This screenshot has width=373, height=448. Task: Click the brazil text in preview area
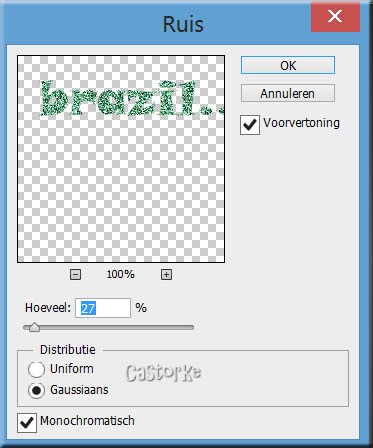132,98
